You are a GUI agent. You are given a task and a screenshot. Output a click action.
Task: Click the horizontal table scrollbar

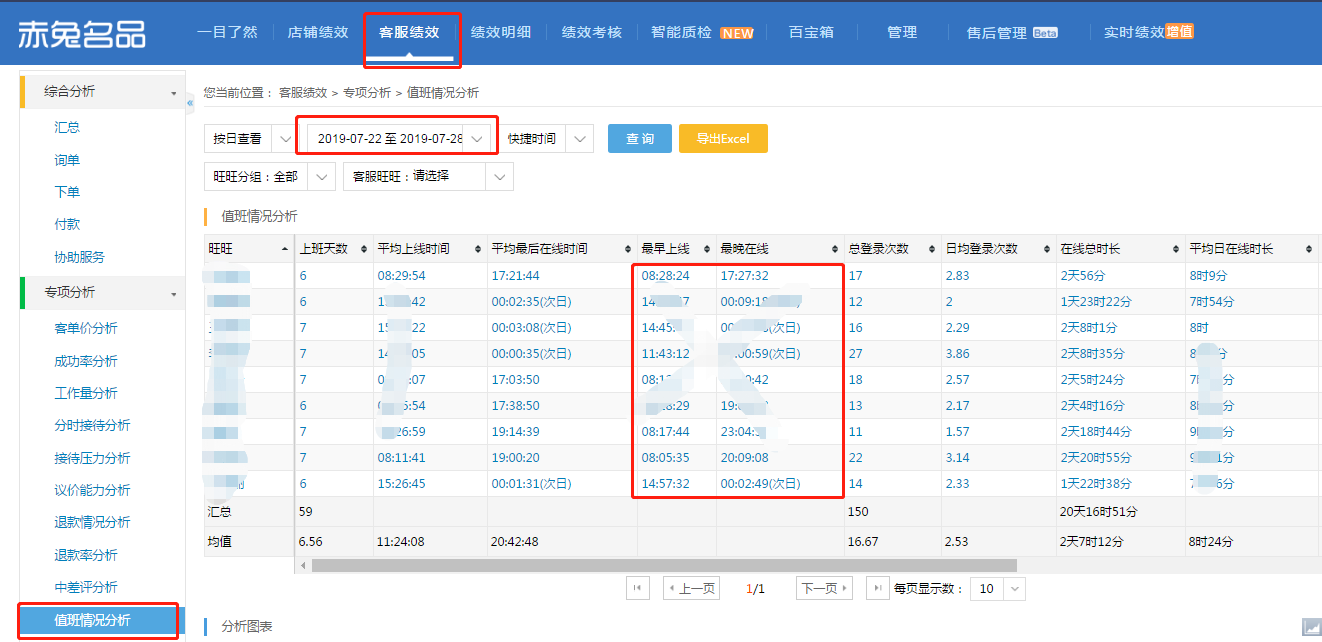[660, 566]
